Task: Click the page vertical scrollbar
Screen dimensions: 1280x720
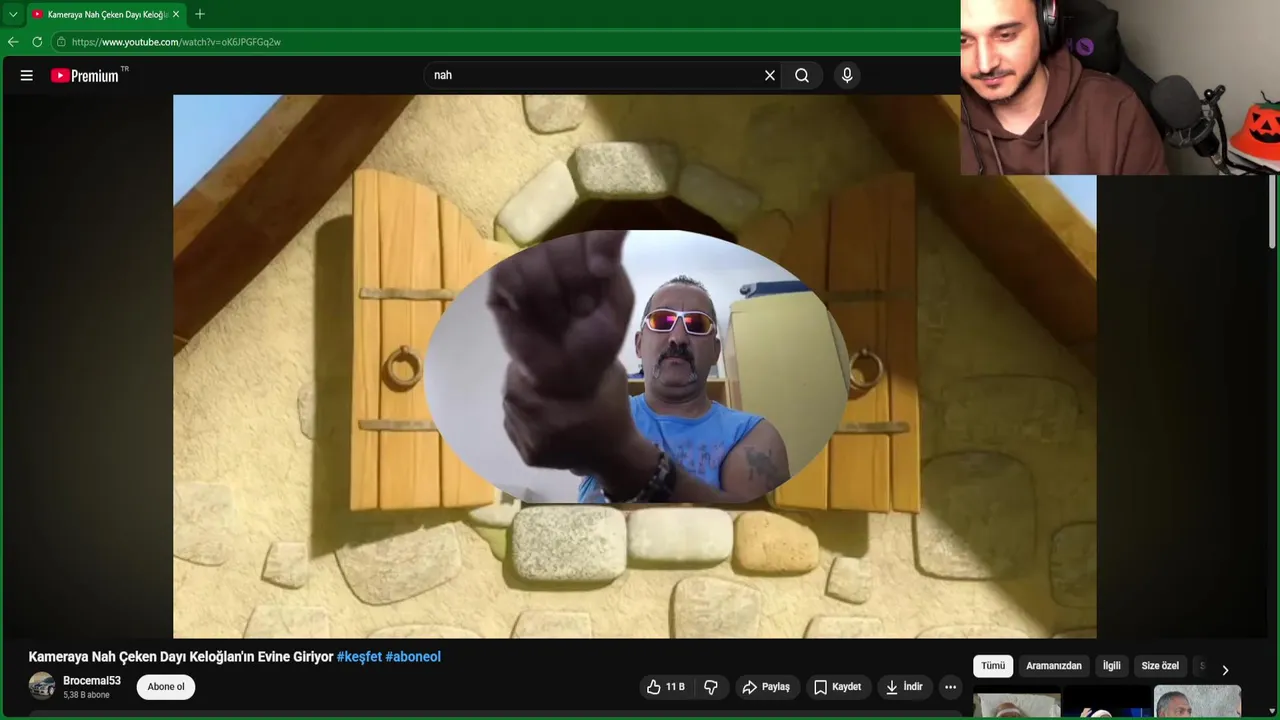Action: tap(1272, 210)
